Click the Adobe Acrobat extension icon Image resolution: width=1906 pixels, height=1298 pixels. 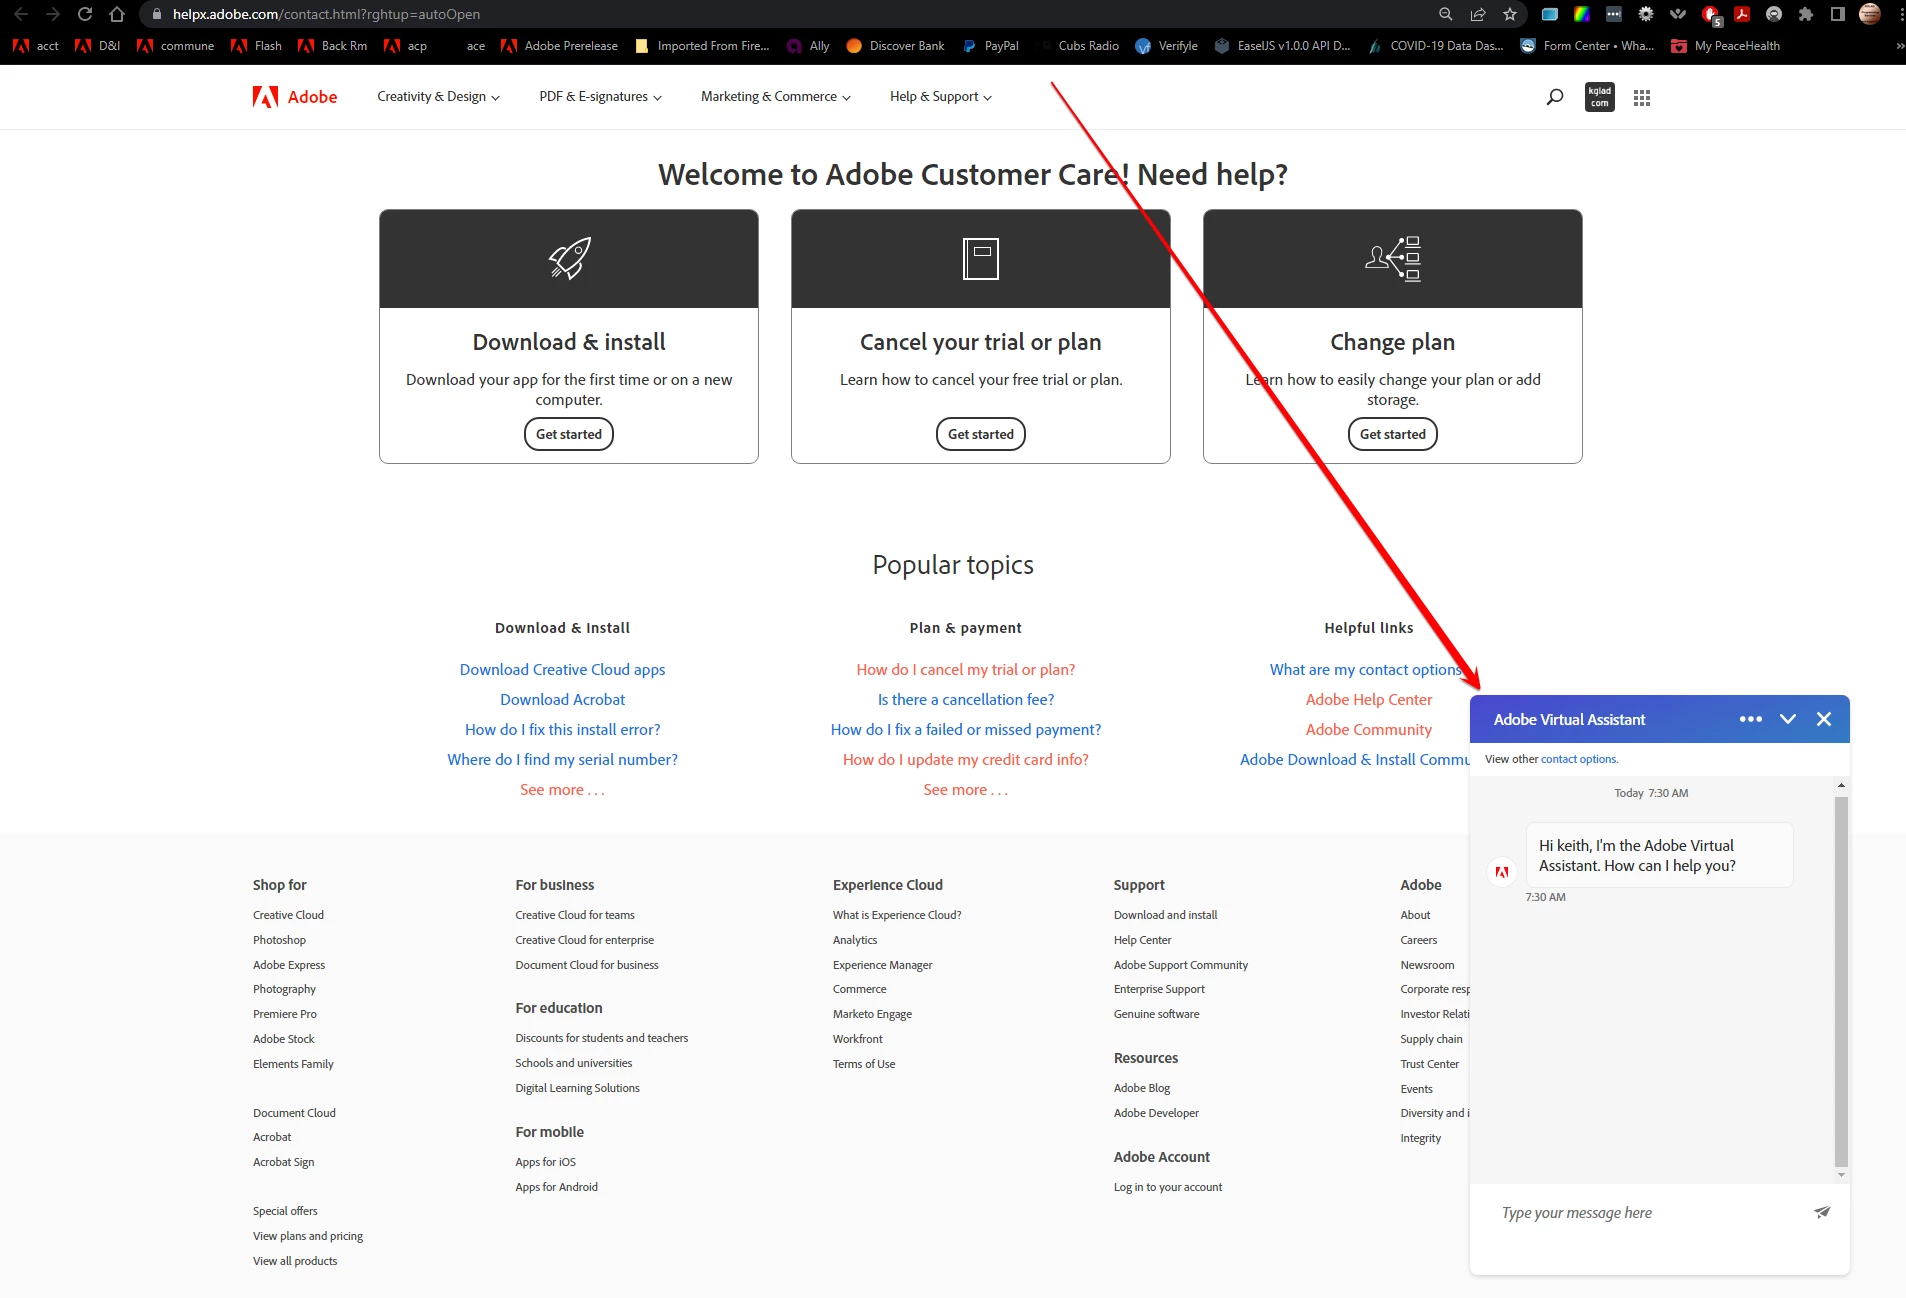(1742, 14)
